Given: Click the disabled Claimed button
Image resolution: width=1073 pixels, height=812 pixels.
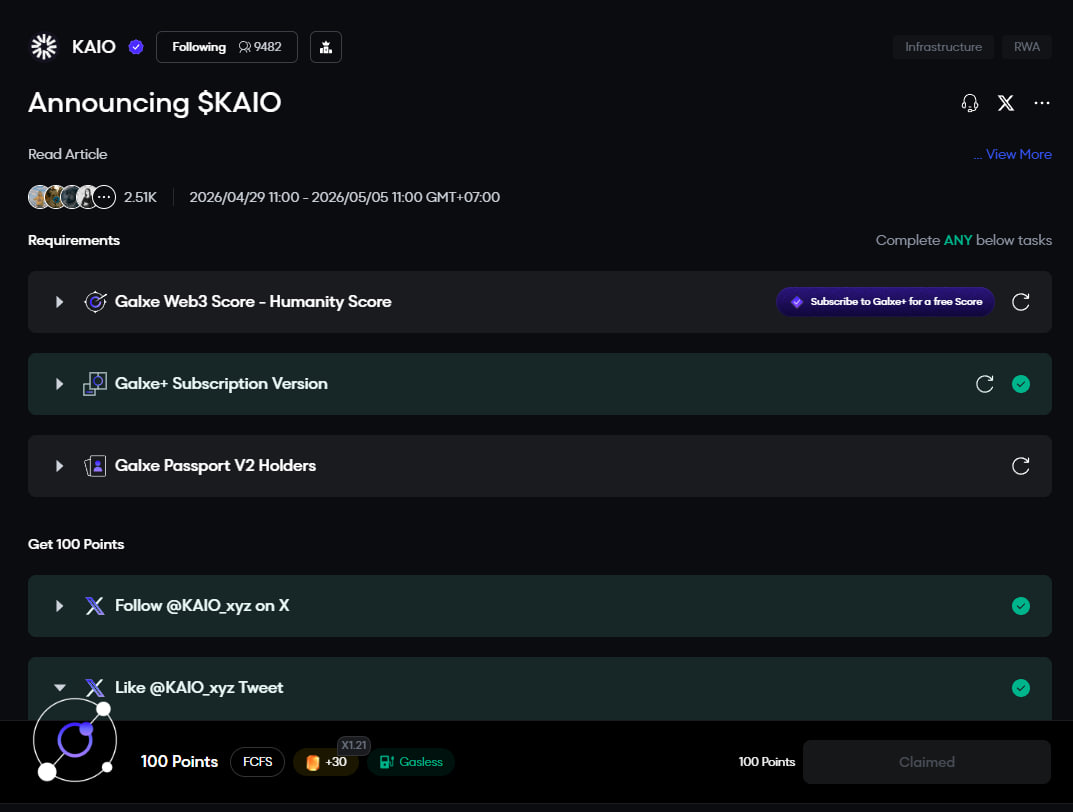Looking at the screenshot, I should pos(927,762).
